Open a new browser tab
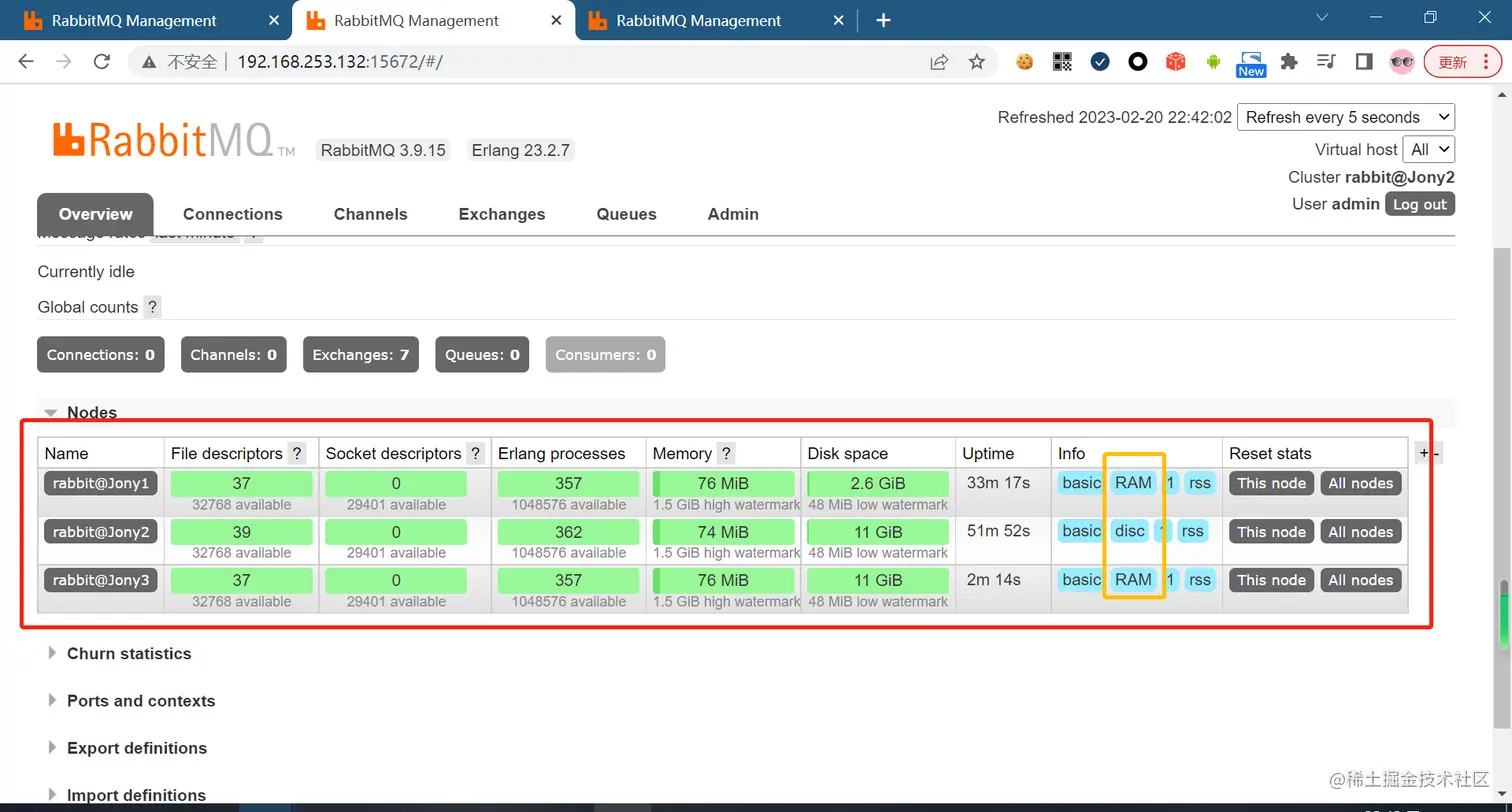Screen dimensions: 1512x812 (883, 20)
